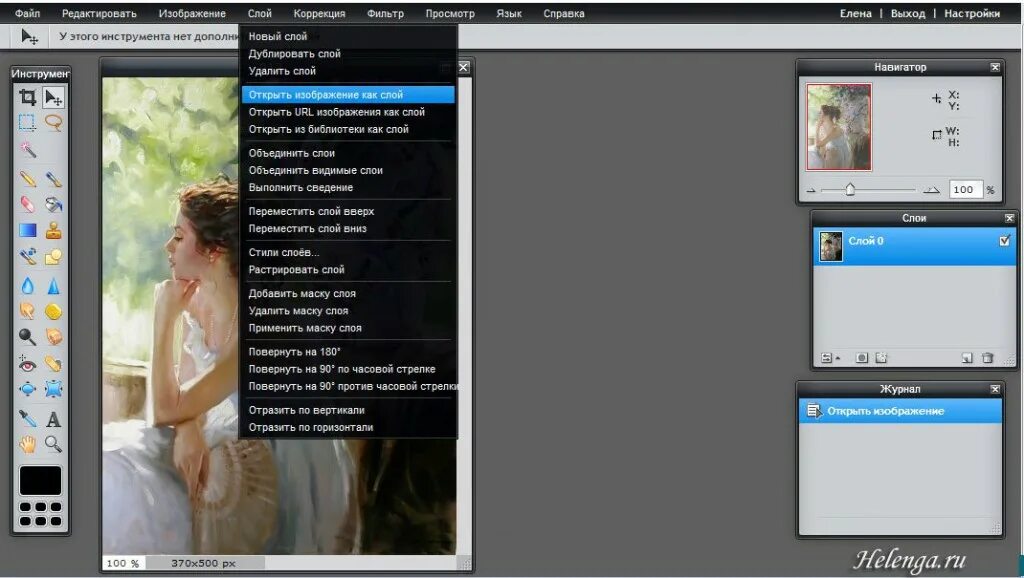This screenshot has width=1024, height=578.
Task: Expand the layer settings toggle in Слои panel
Action: pyautogui.click(x=829, y=358)
